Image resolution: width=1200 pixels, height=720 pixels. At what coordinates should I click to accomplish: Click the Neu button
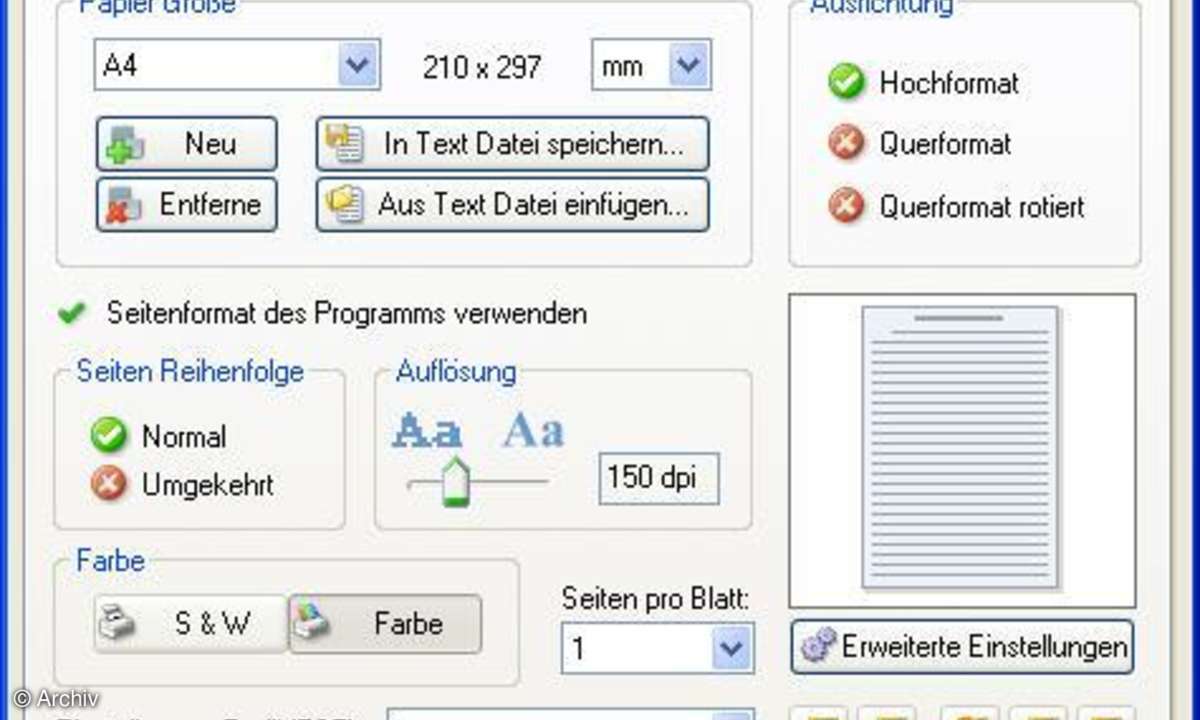(x=187, y=144)
